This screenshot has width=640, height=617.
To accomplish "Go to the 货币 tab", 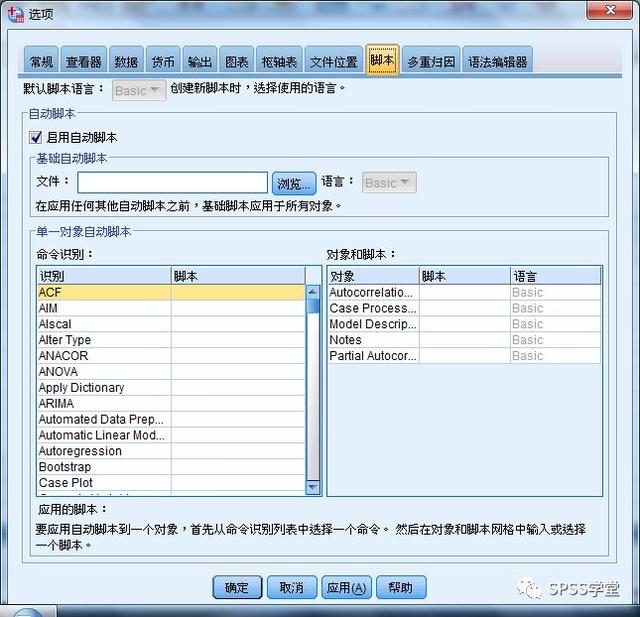I will 163,61.
